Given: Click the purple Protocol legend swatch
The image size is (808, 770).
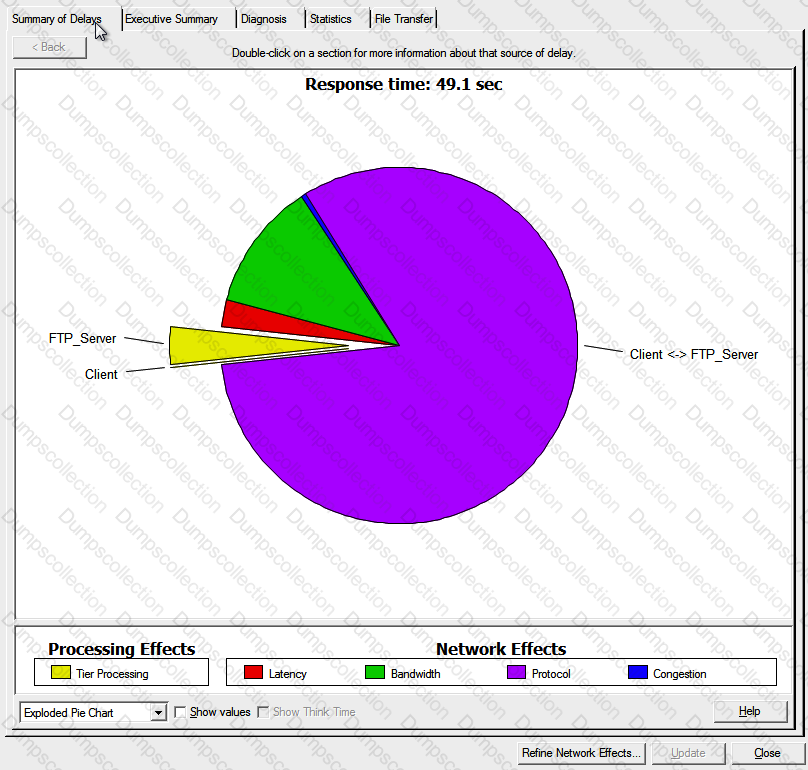Looking at the screenshot, I should [x=516, y=673].
